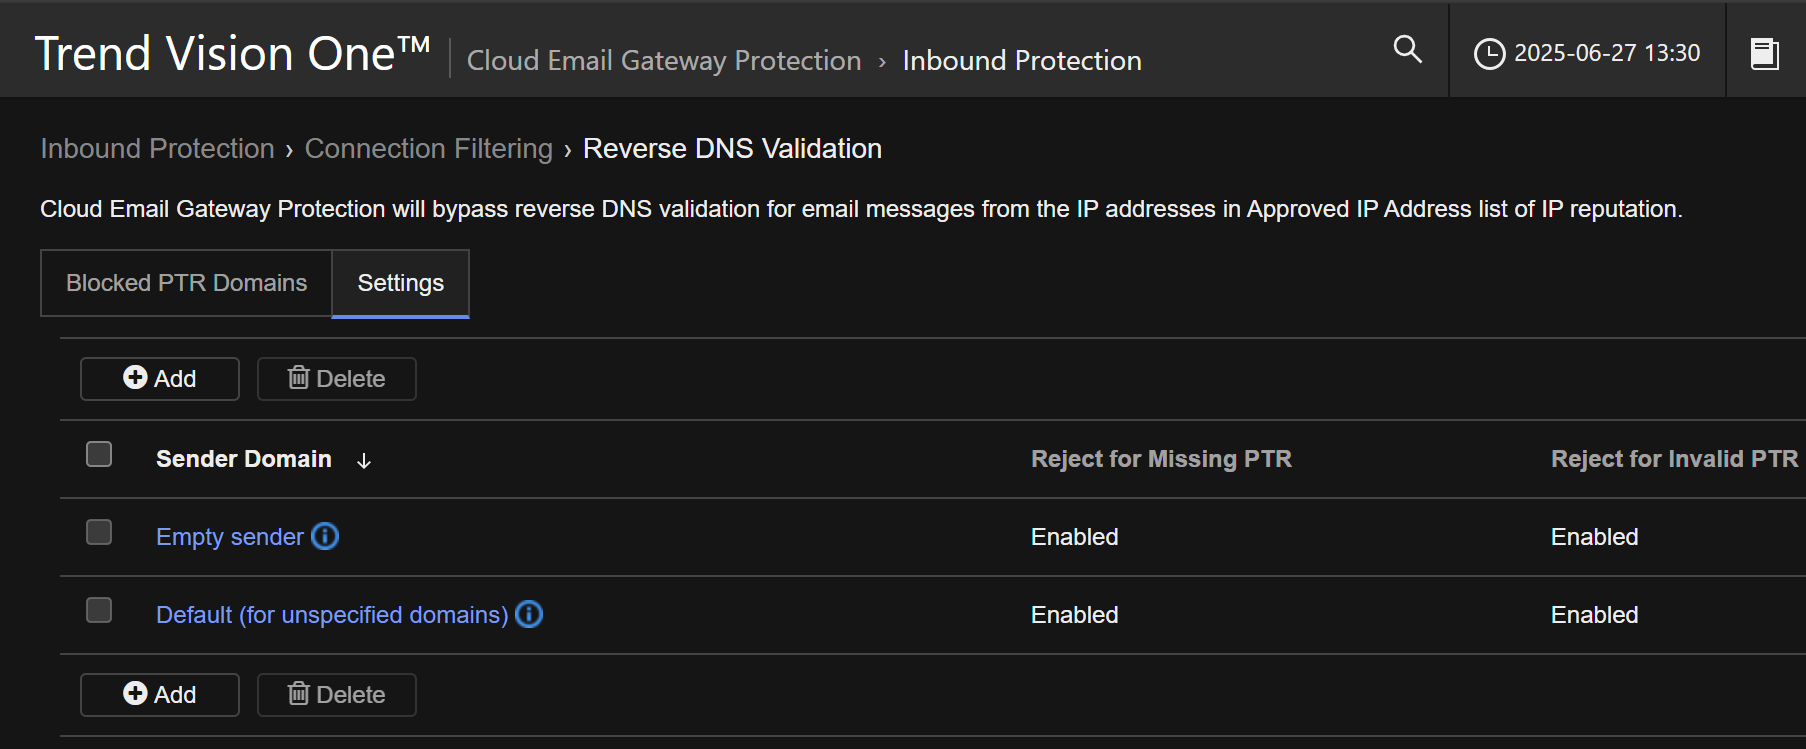This screenshot has width=1806, height=749.
Task: Show info icon for Empty sender
Action: point(325,537)
